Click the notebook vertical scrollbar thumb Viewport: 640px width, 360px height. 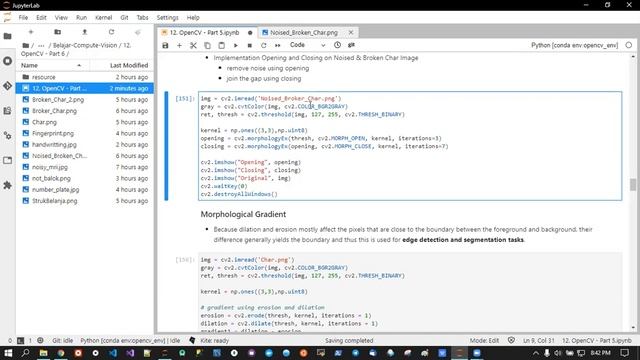pyautogui.click(x=633, y=185)
